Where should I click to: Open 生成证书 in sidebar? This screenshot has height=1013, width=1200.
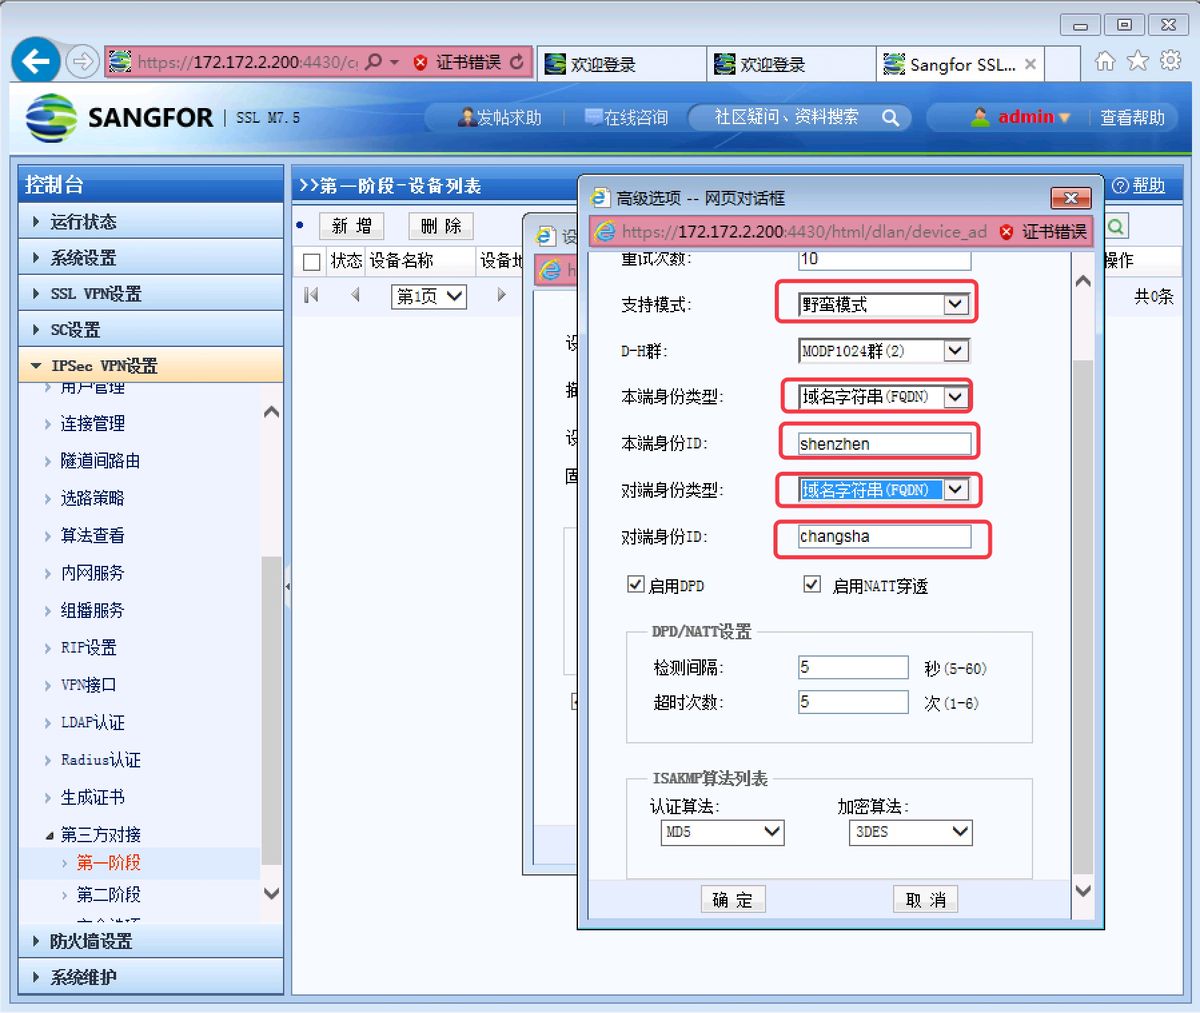(93, 798)
